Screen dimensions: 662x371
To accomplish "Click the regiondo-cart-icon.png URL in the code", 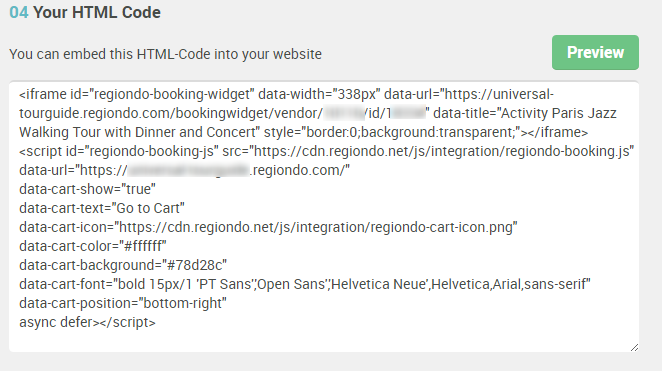I will click(318, 227).
